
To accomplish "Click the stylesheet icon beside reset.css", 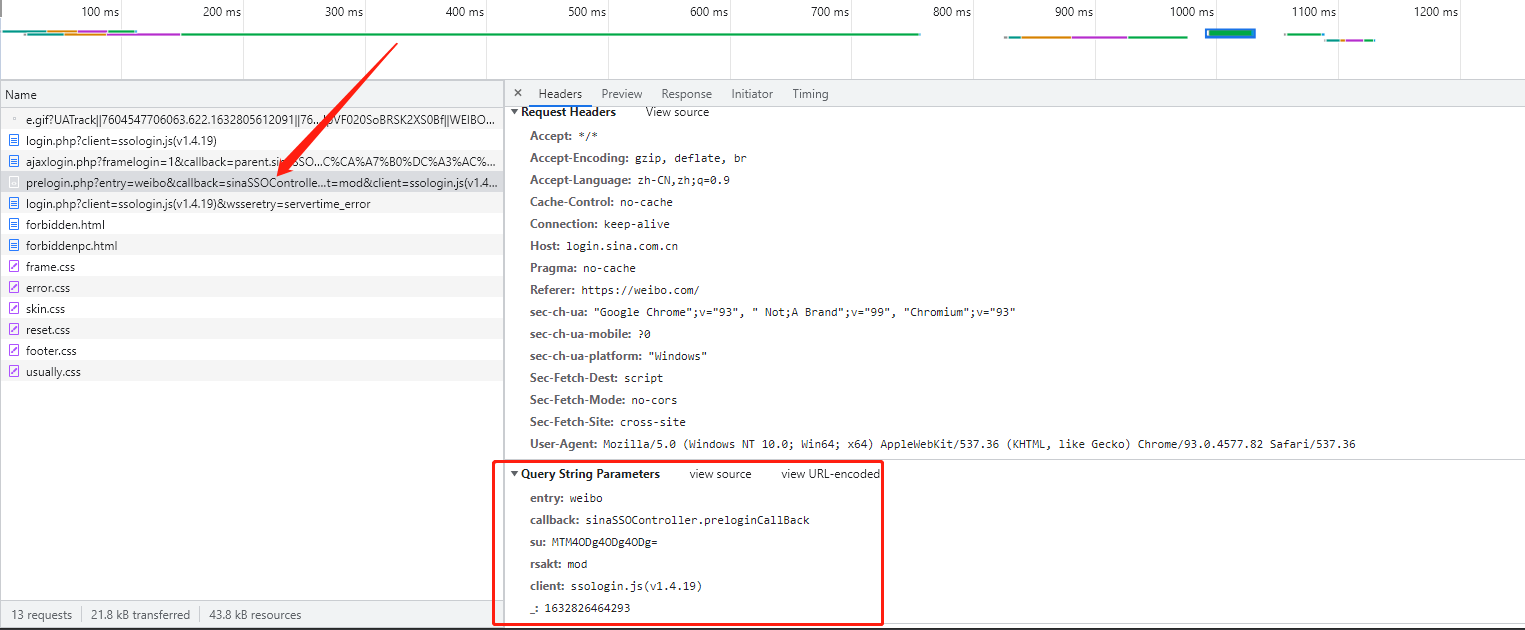I will click(x=14, y=329).
